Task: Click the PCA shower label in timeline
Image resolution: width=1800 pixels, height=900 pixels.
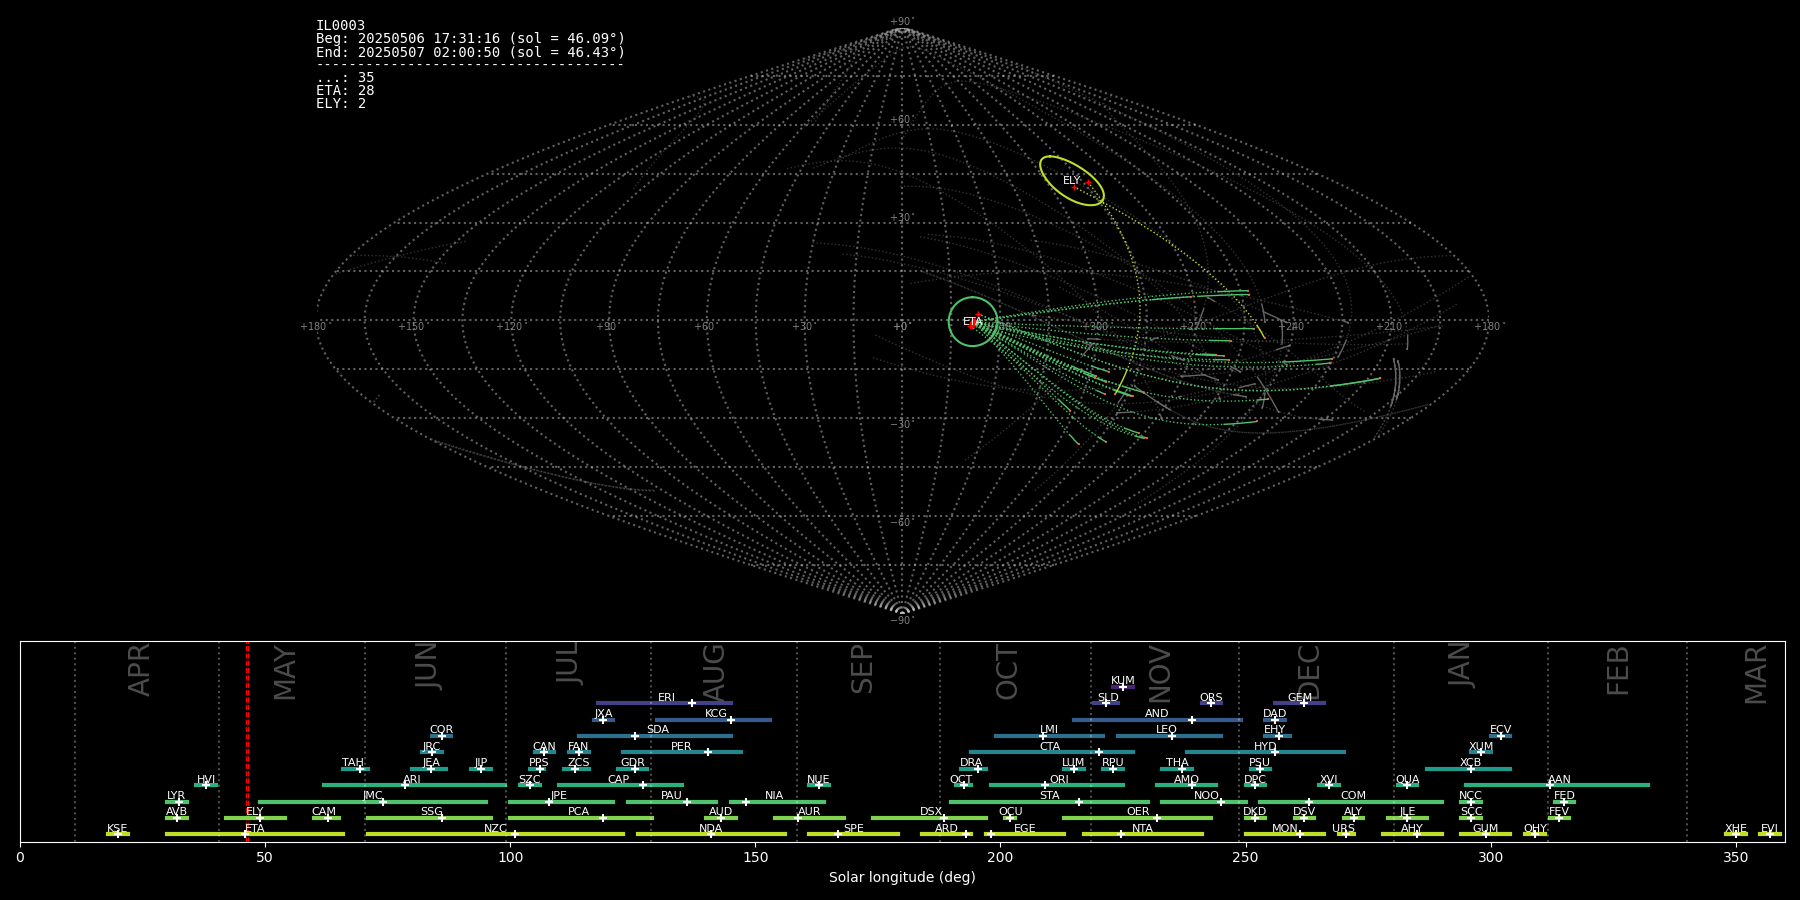Action: coord(578,812)
